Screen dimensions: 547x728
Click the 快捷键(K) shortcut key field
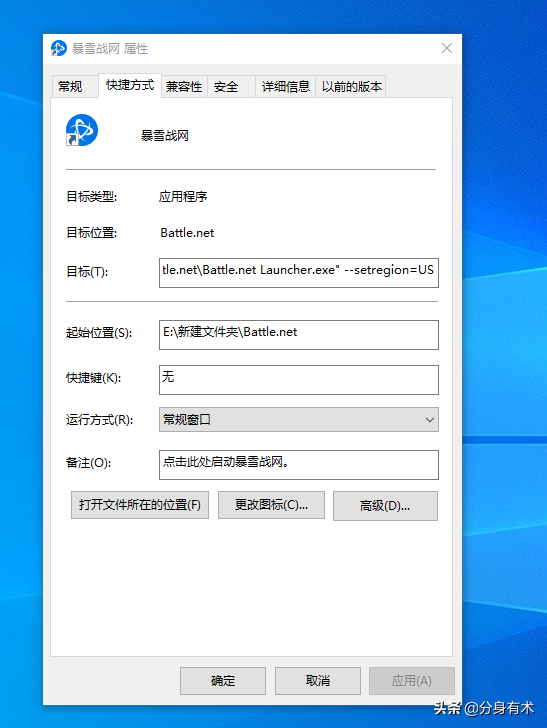(x=299, y=380)
